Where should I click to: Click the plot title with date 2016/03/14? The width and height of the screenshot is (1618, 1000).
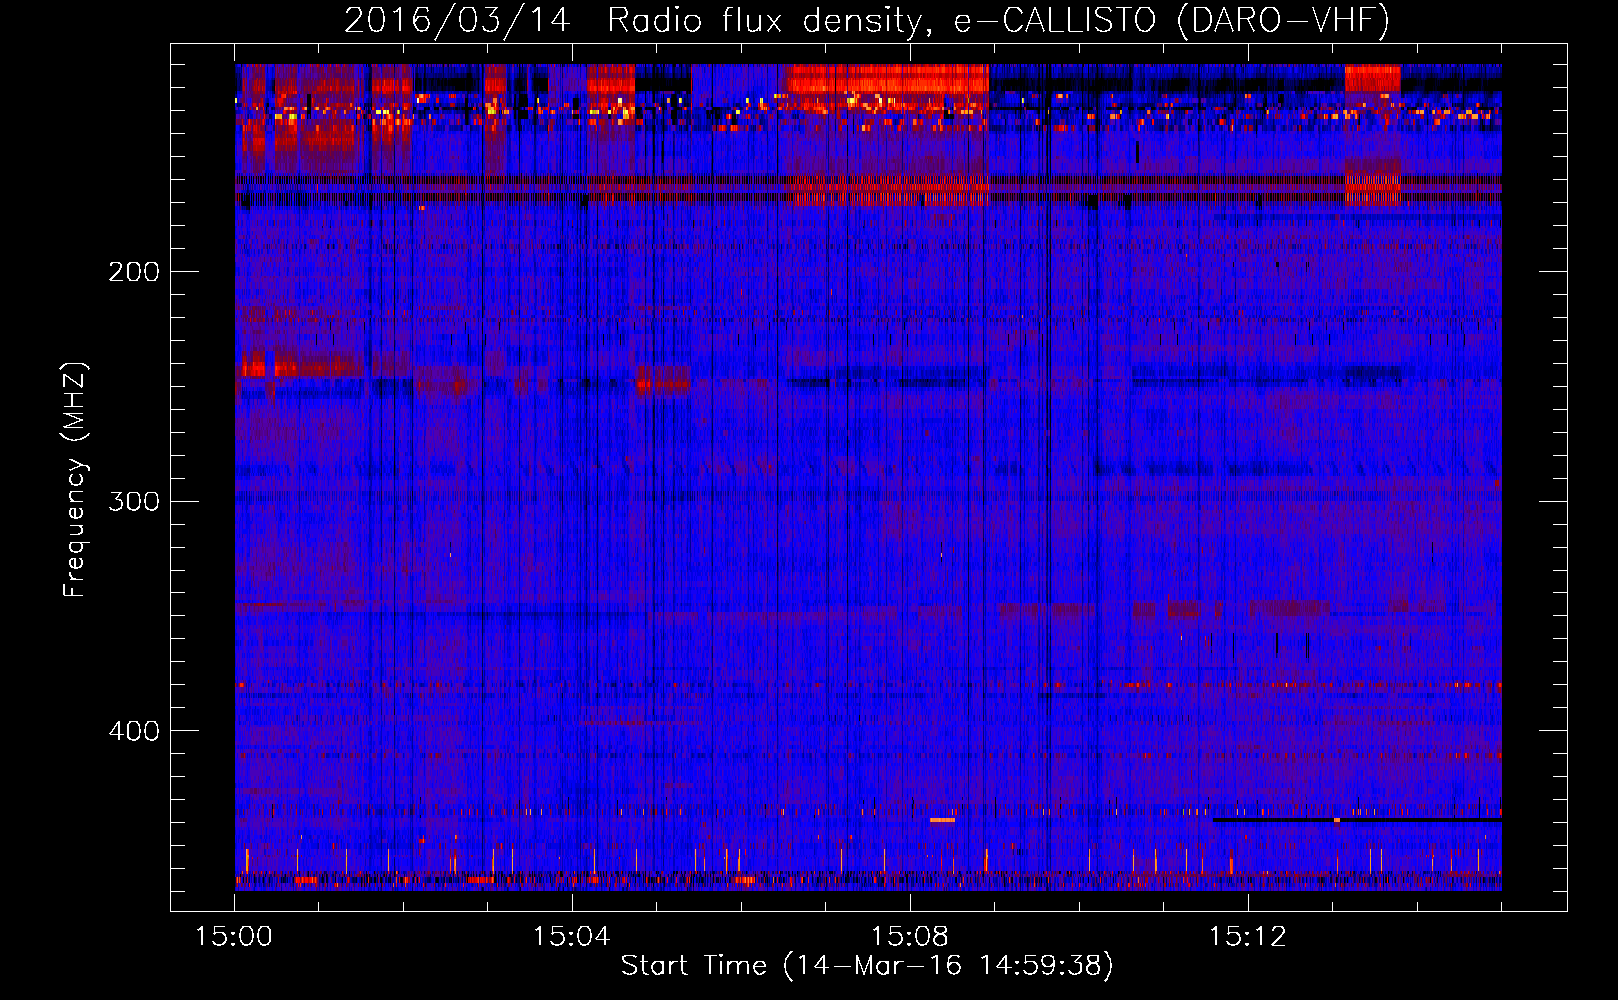point(867,20)
